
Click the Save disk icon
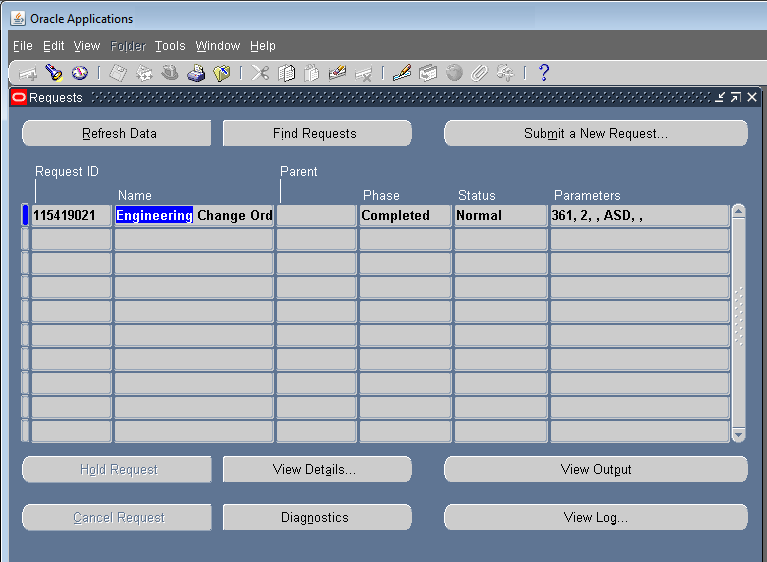tap(118, 73)
